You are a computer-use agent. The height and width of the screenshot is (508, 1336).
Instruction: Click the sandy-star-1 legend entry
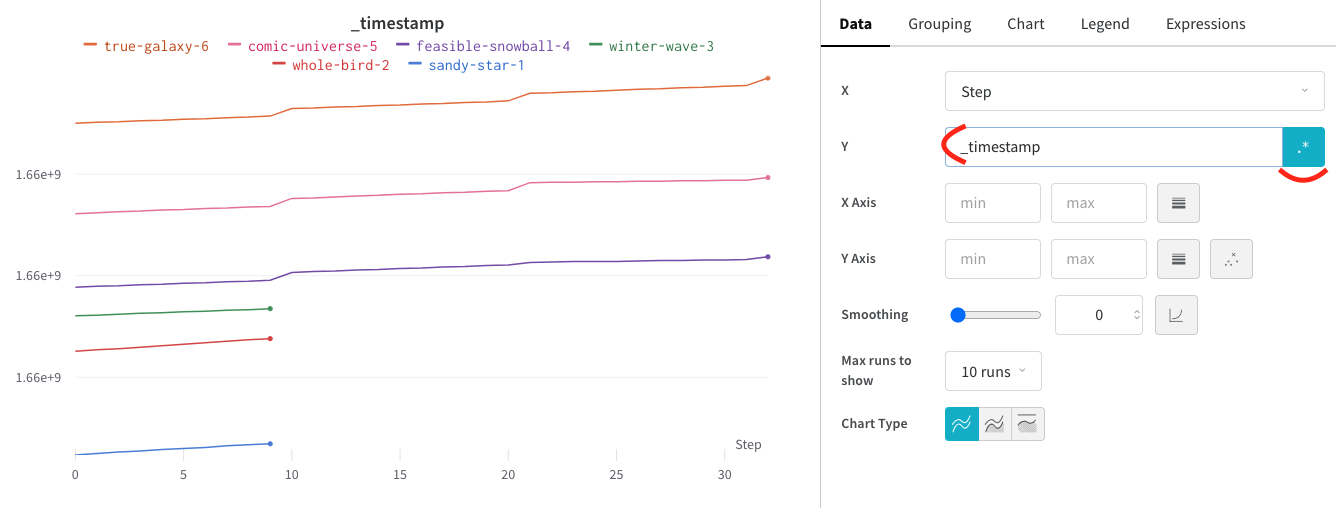pyautogui.click(x=466, y=66)
